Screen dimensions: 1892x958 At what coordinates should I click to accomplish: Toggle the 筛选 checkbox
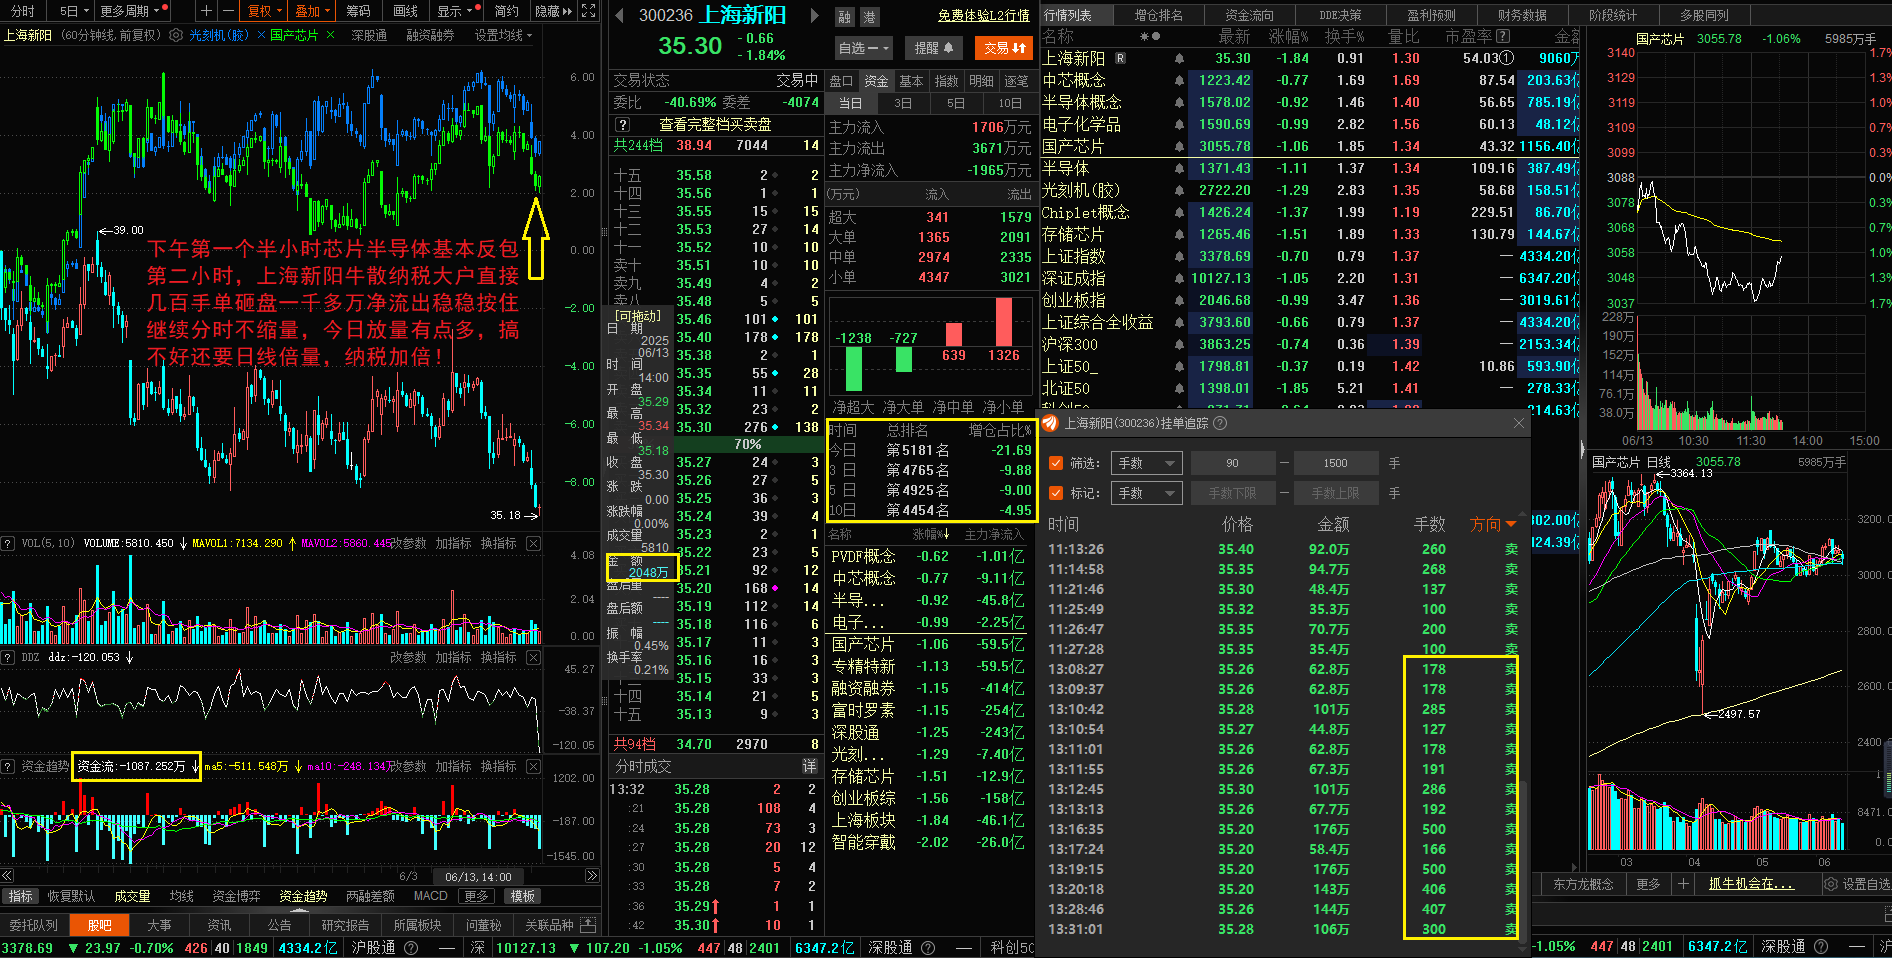point(1056,463)
